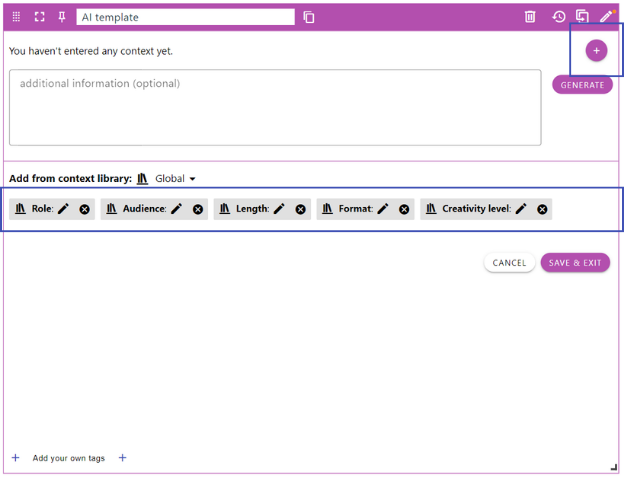Viewport: 624px width, 479px height.
Task: Copy the AI template title
Action: click(309, 17)
